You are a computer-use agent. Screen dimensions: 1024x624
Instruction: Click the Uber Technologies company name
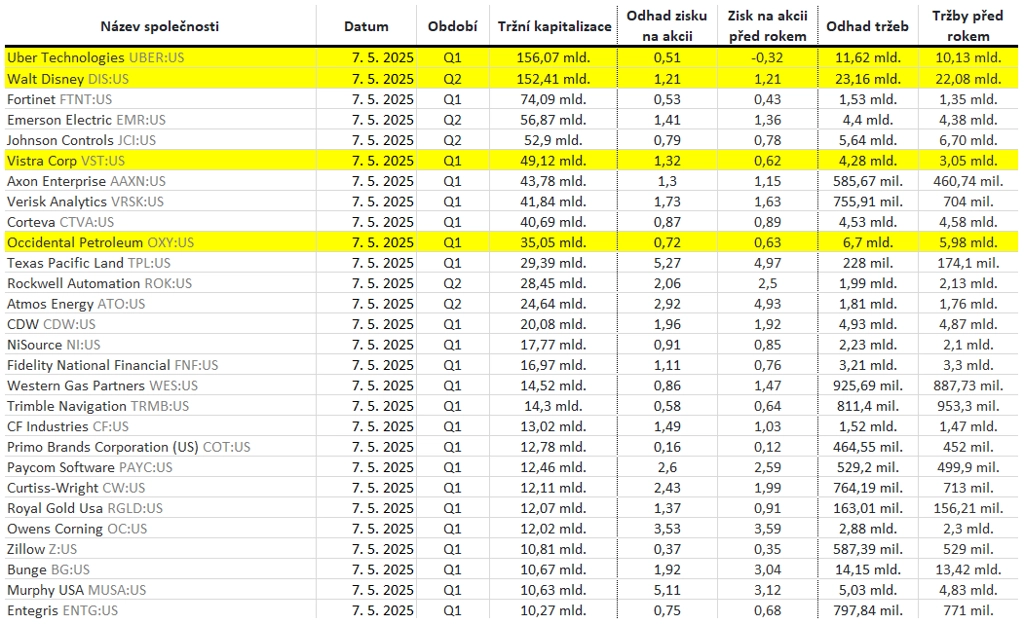pos(65,57)
